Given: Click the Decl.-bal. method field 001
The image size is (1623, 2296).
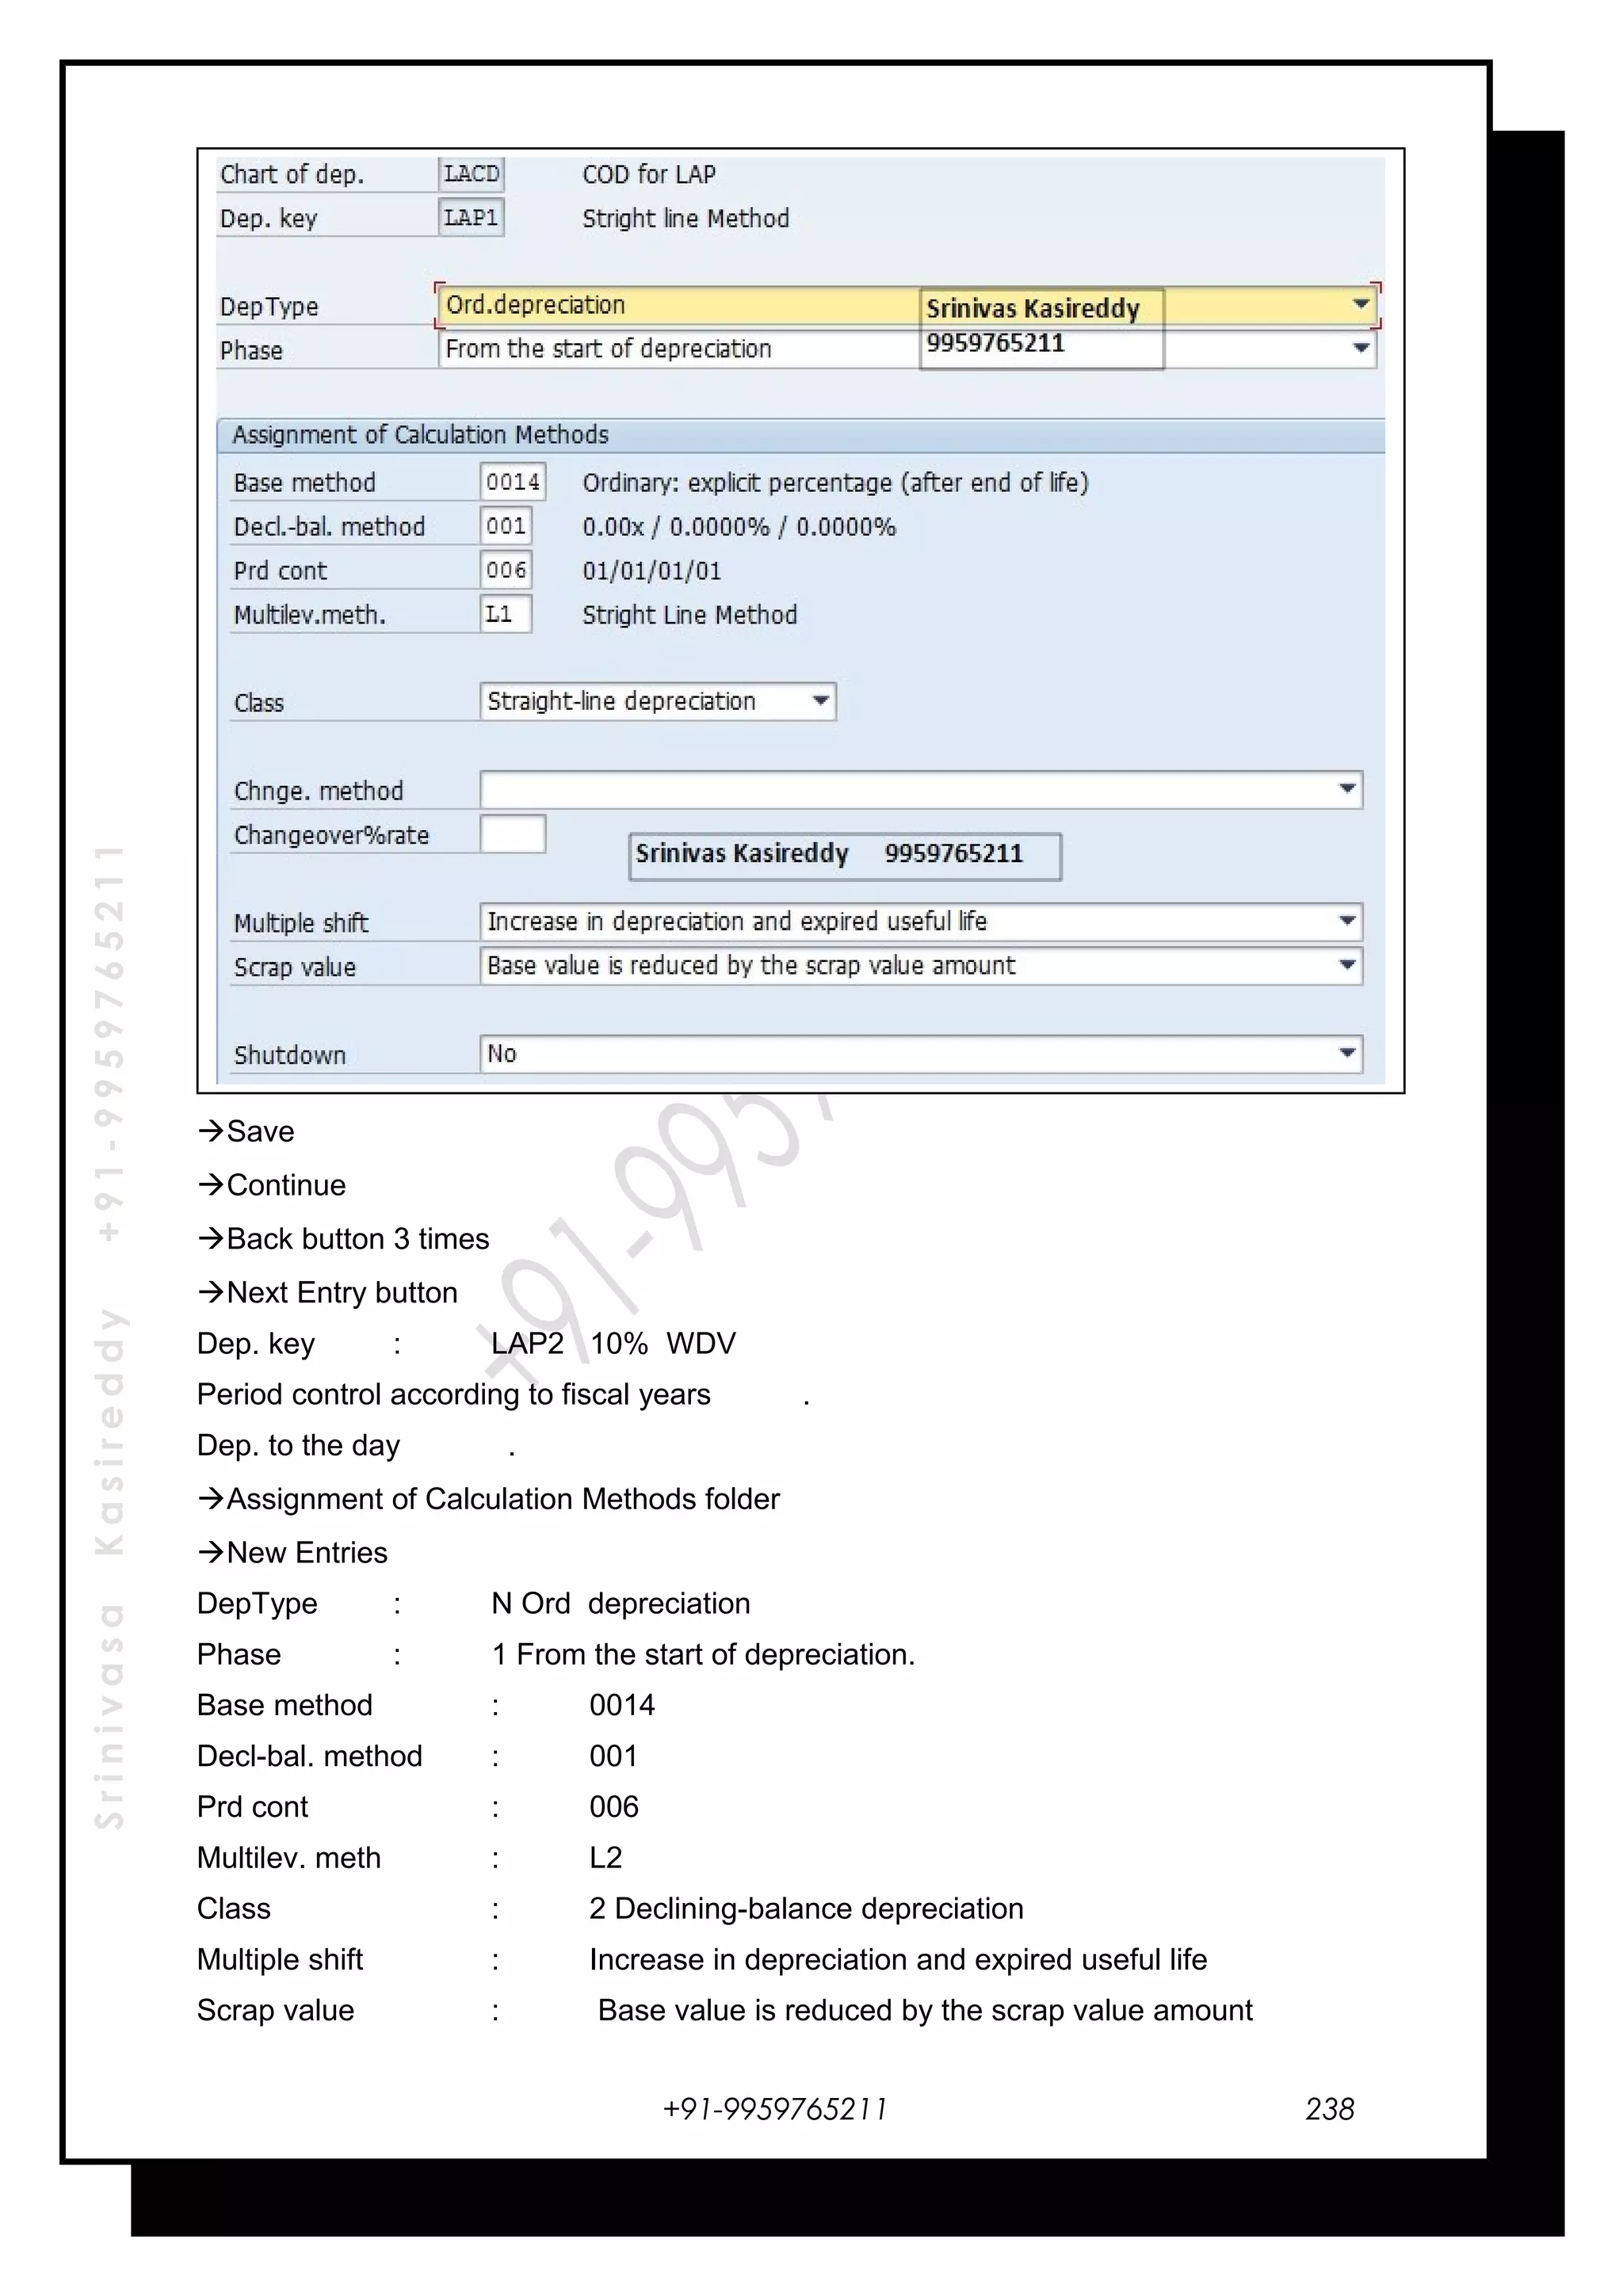Looking at the screenshot, I should pos(505,526).
